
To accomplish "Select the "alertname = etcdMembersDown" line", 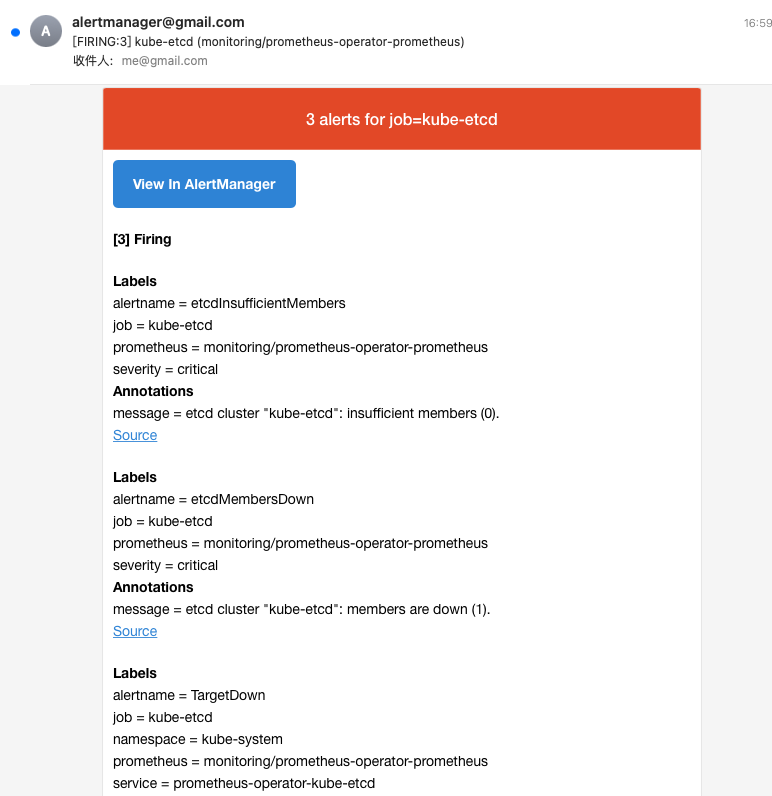I will [x=213, y=499].
